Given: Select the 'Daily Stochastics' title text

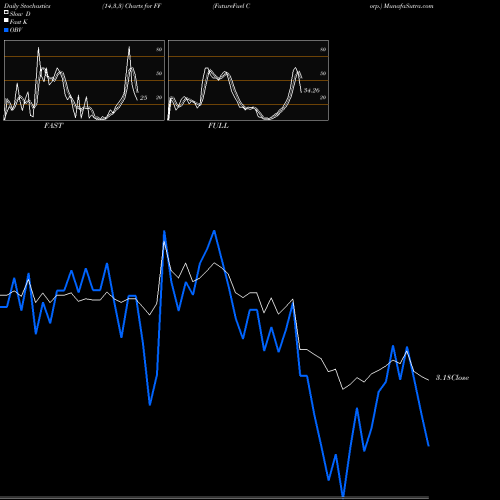Looking at the screenshot, I should [26, 6].
